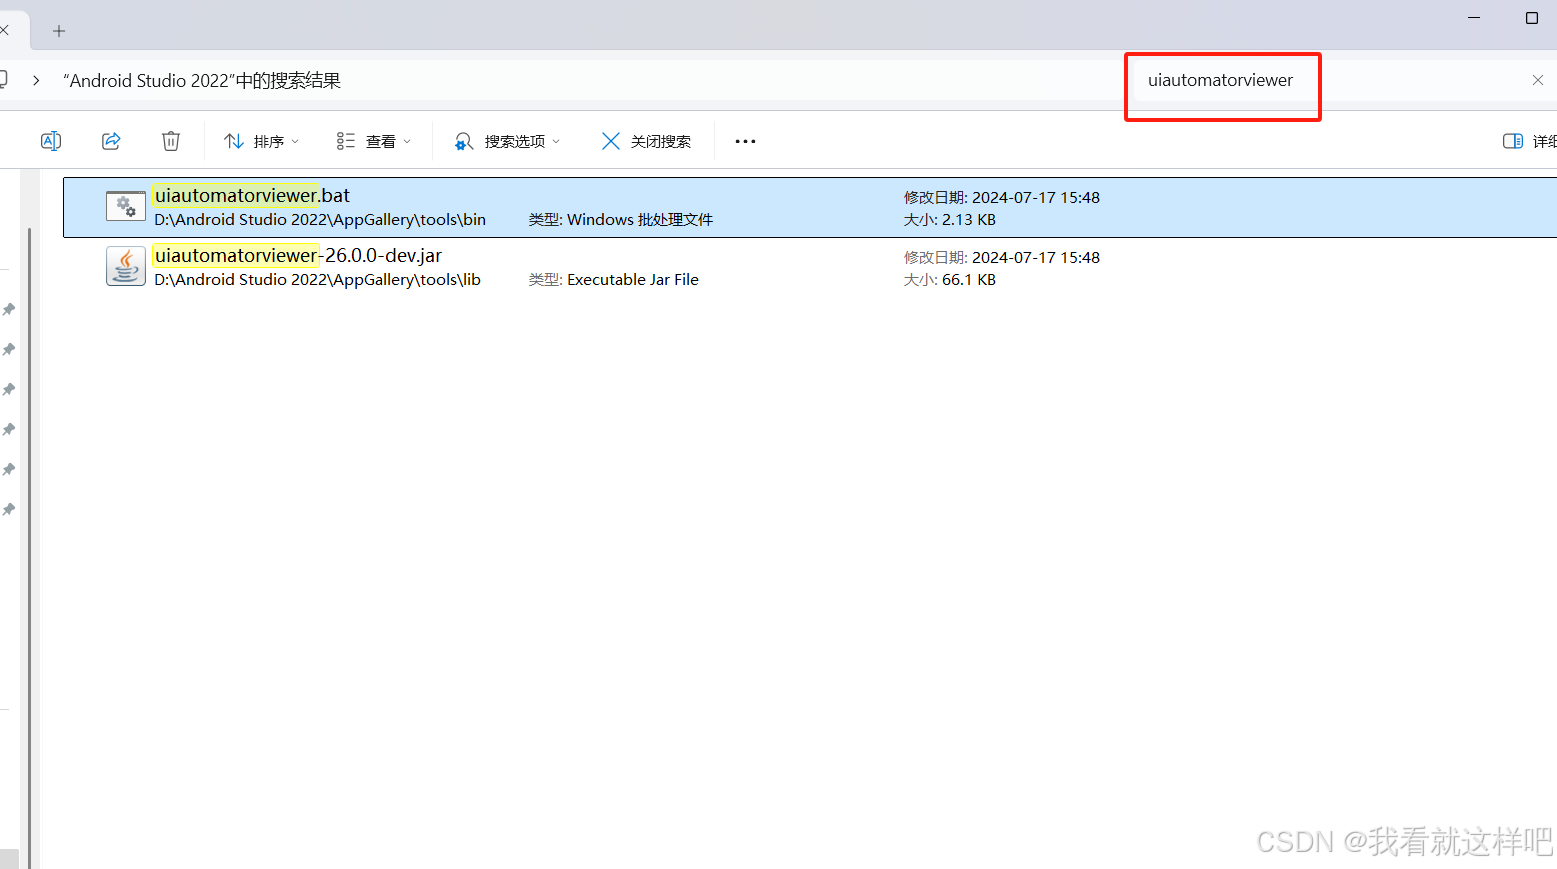Close search by clicking 关闭搜索
Viewport: 1557px width, 869px height.
click(648, 141)
